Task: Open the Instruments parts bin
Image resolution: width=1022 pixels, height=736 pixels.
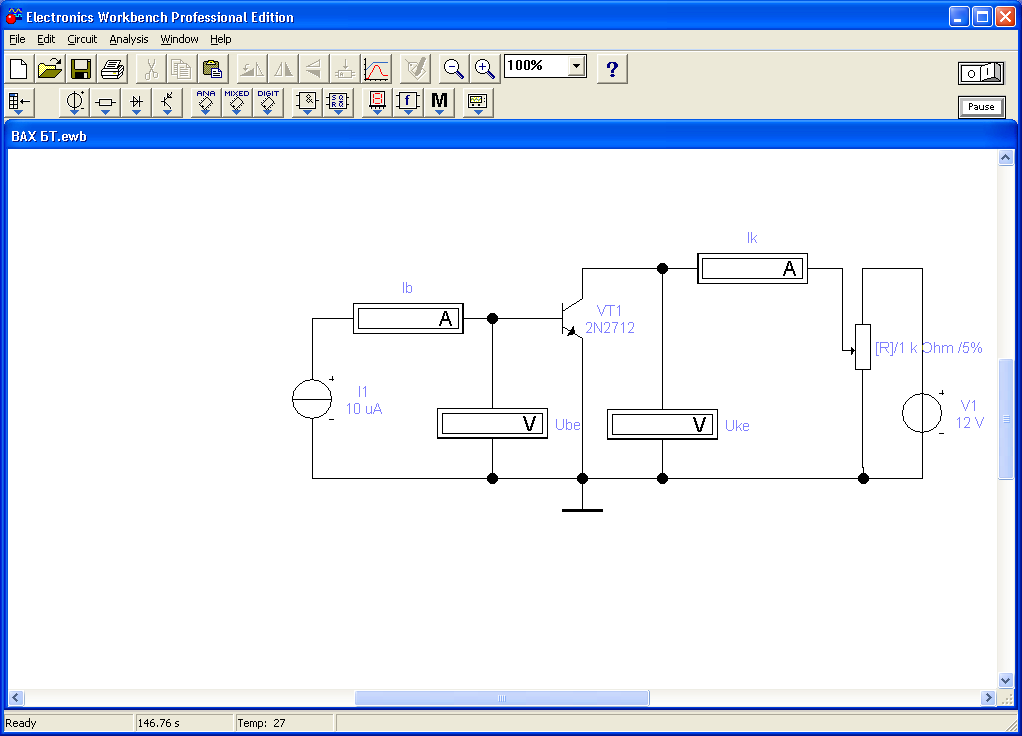Action: point(478,102)
